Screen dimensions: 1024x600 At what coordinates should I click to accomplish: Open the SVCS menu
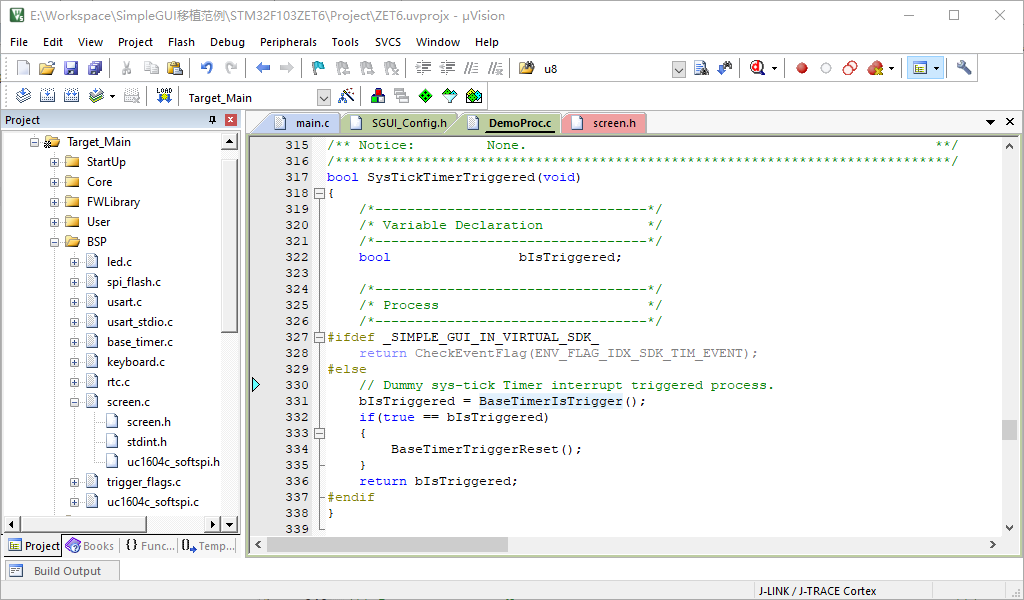pos(388,42)
